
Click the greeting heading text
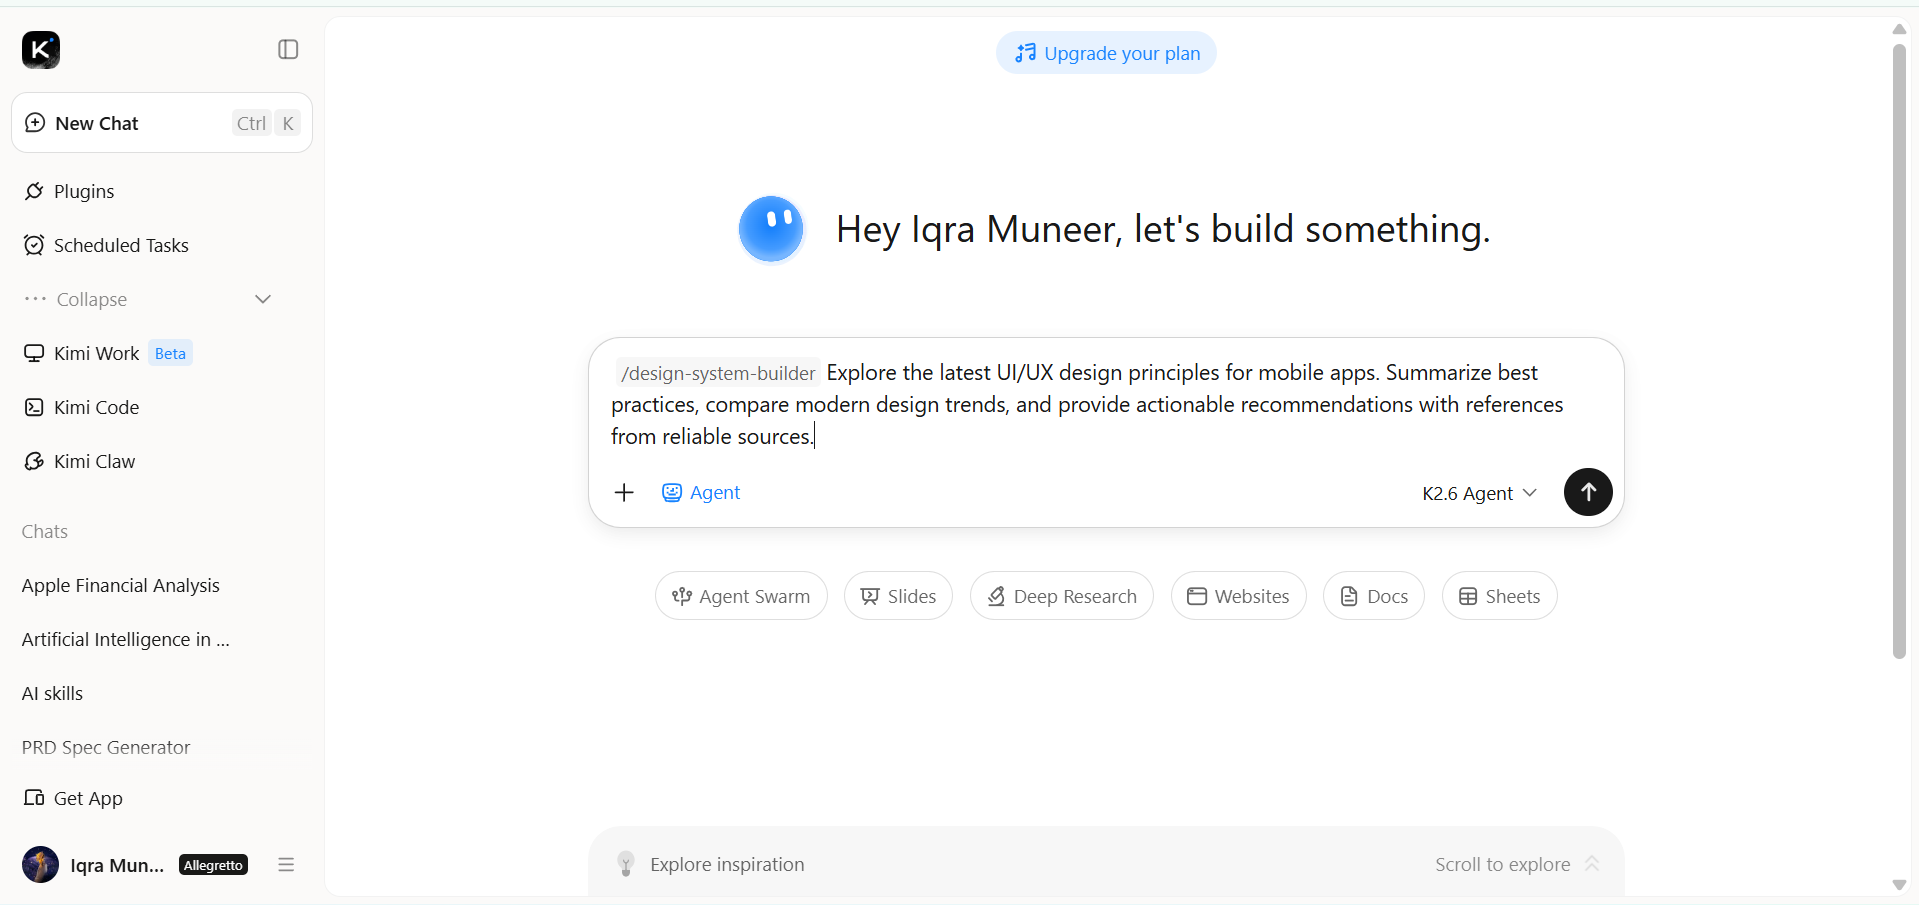click(1163, 229)
